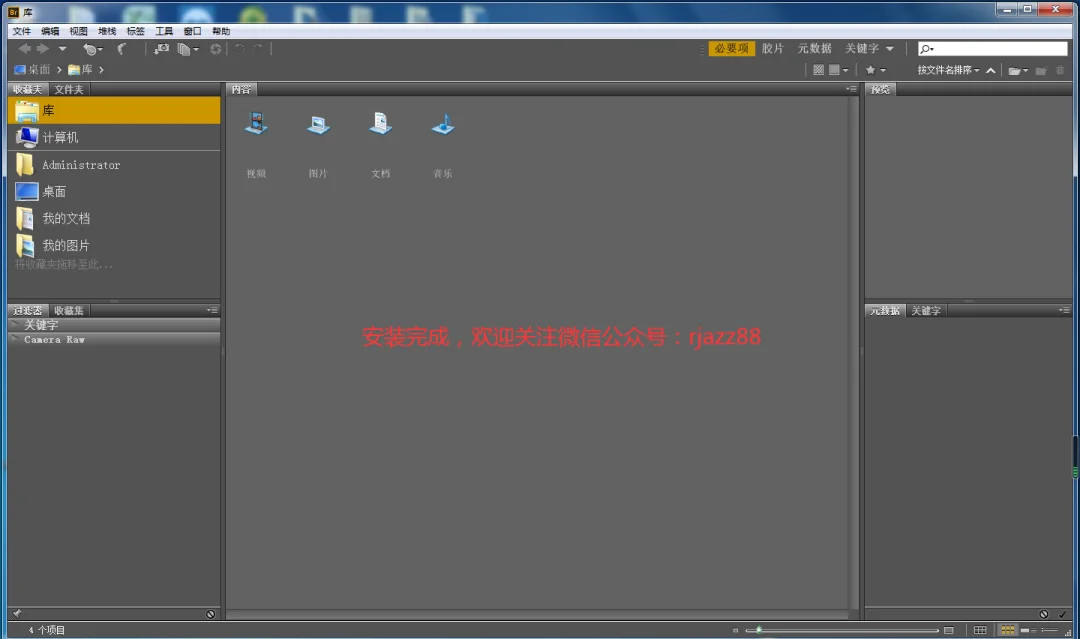Click the get photos from camera icon
The width and height of the screenshot is (1080, 639).
click(161, 49)
